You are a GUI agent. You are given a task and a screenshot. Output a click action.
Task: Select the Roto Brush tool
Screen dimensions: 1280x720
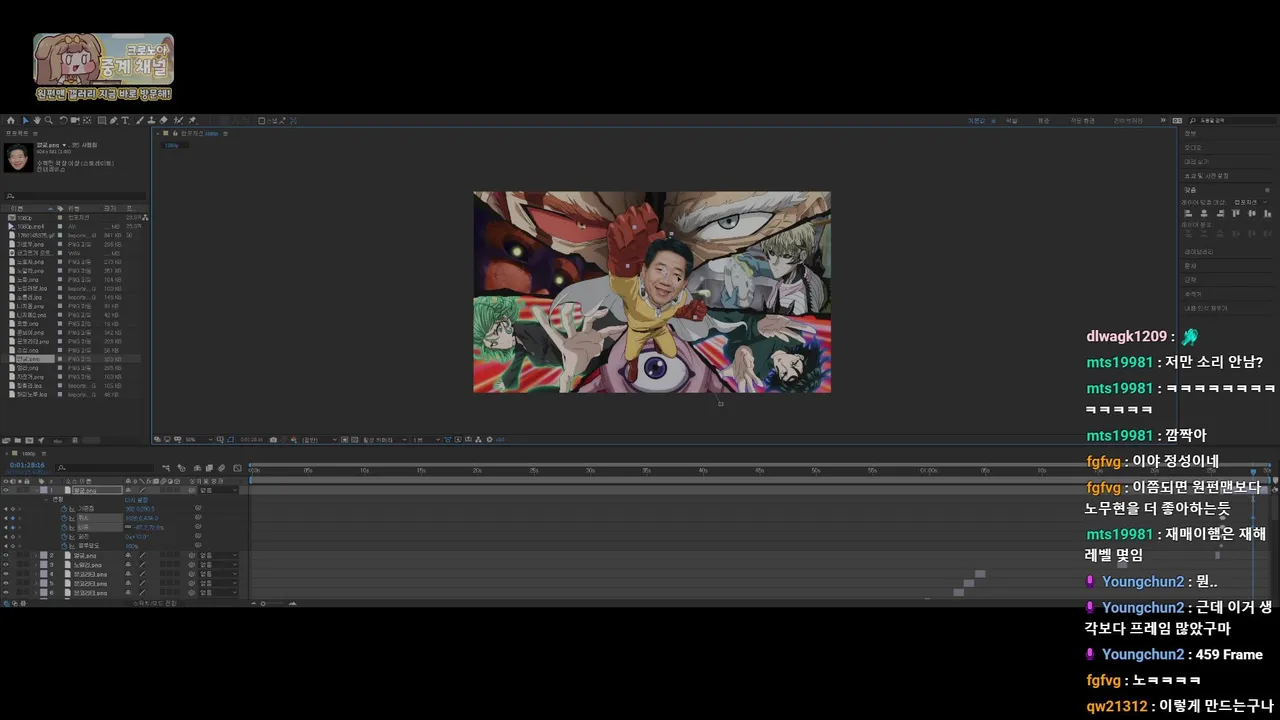[178, 120]
